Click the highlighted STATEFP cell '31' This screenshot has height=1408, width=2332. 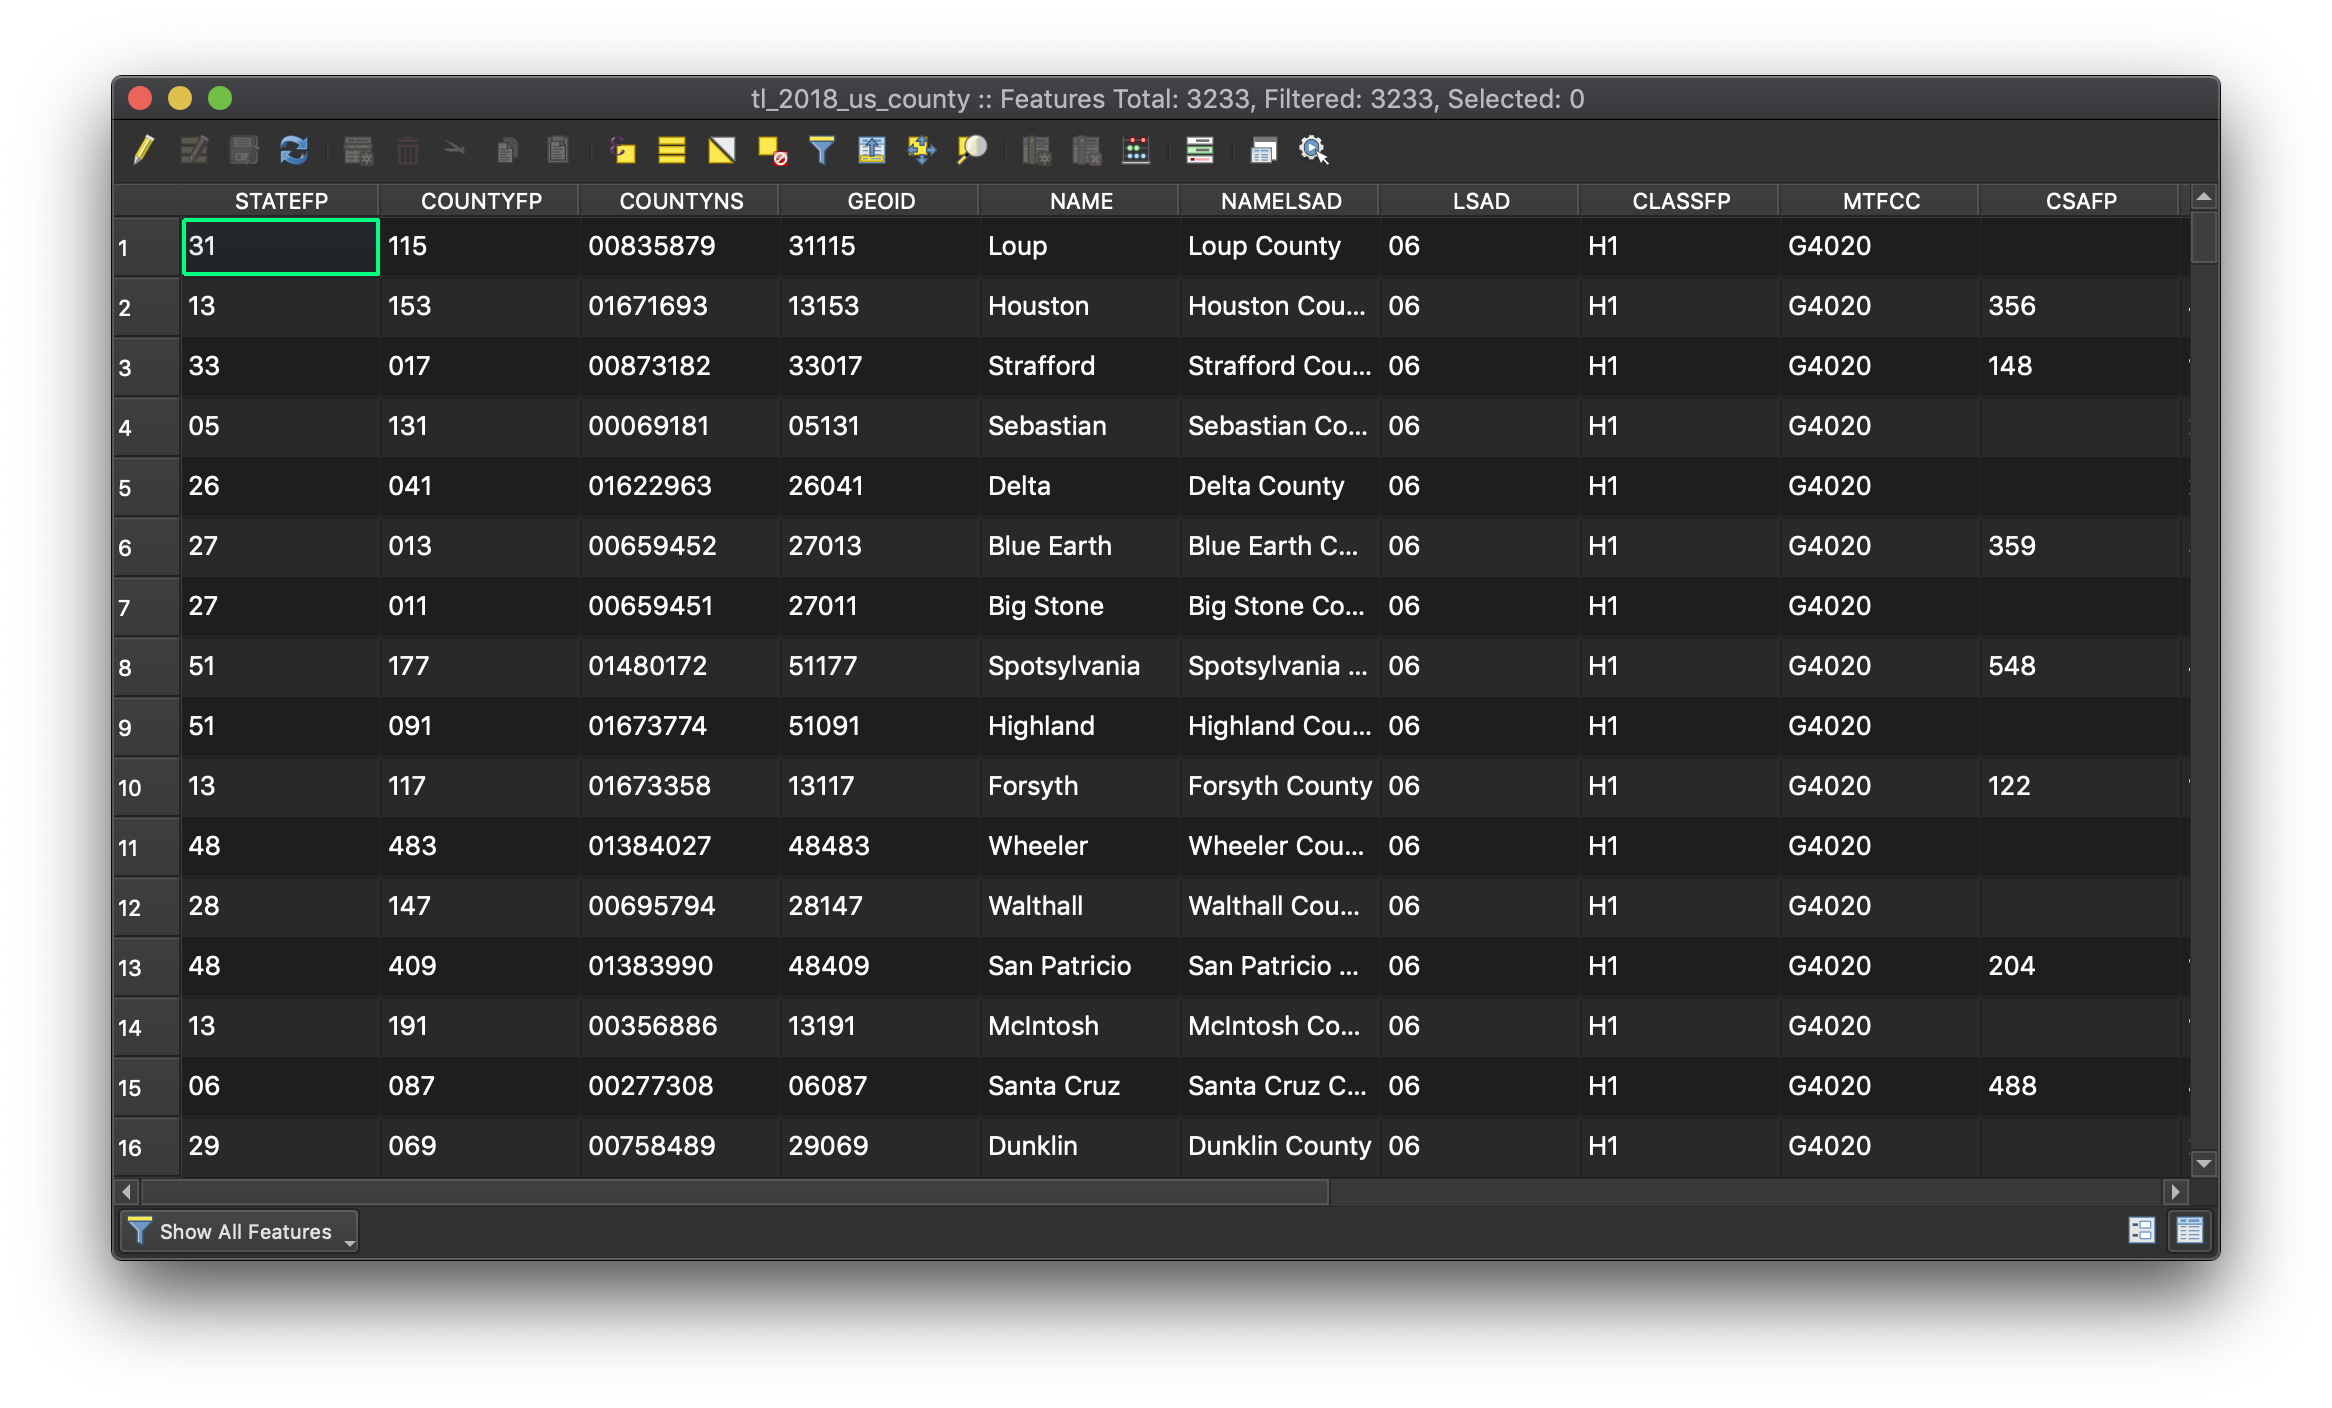click(x=280, y=246)
